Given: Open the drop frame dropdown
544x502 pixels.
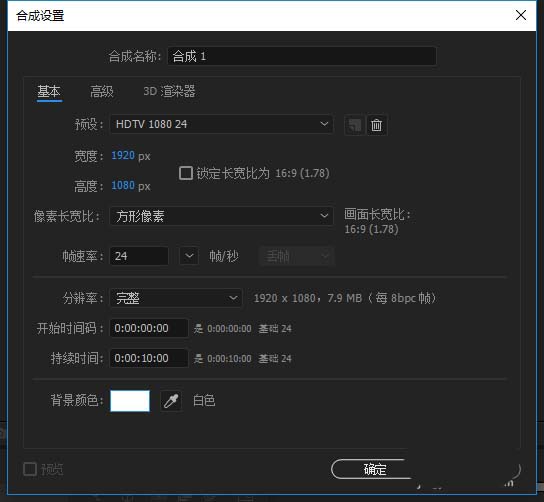Looking at the screenshot, I should [x=297, y=256].
